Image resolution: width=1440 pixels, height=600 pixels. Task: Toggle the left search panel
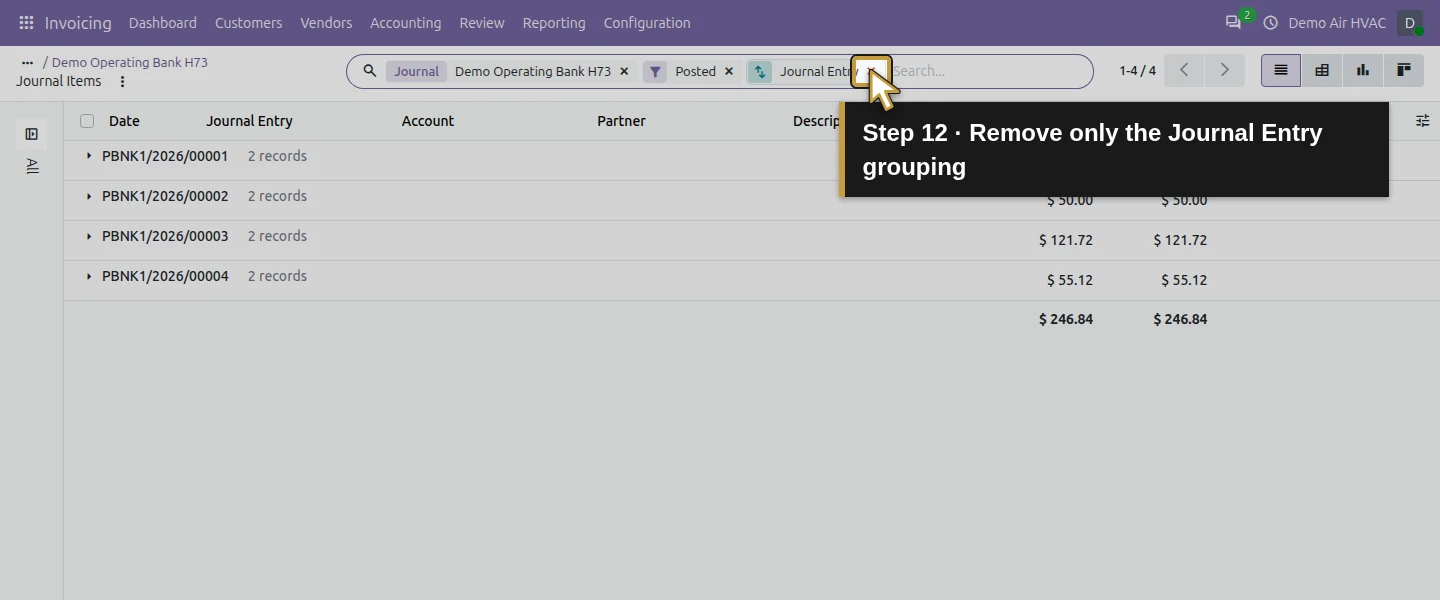pyautogui.click(x=32, y=134)
